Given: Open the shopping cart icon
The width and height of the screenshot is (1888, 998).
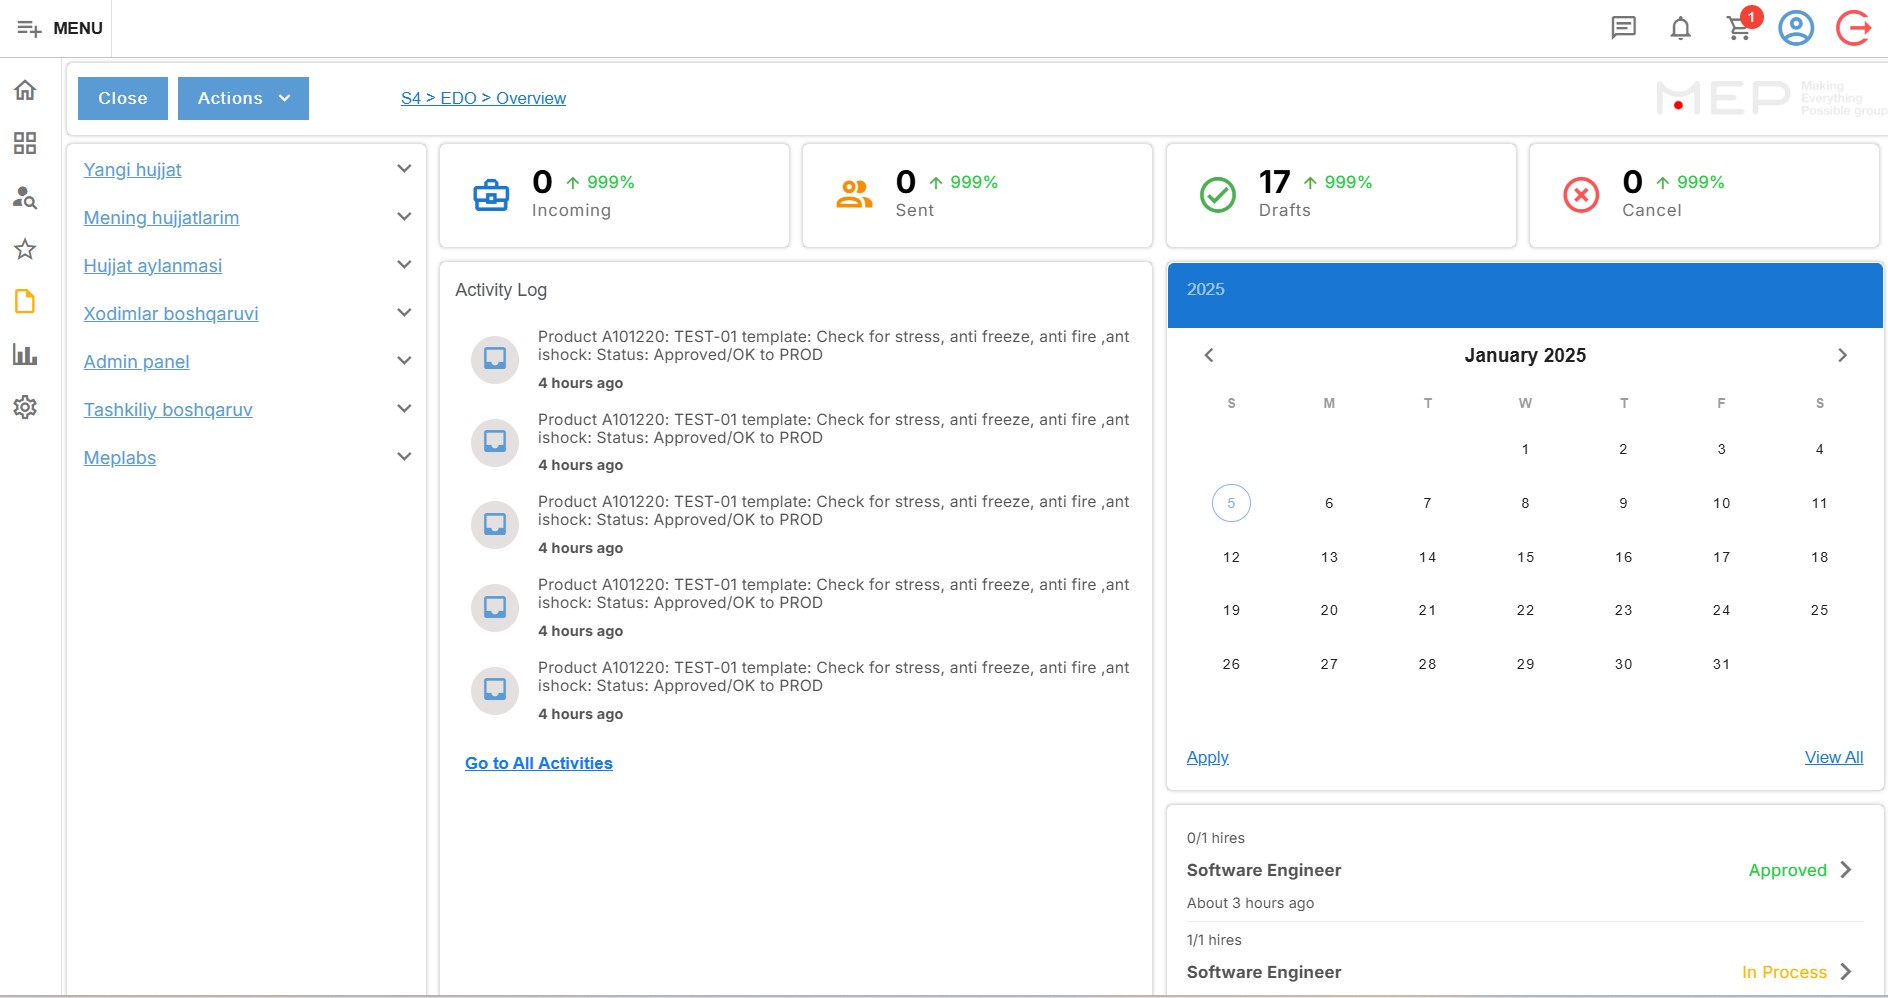Looking at the screenshot, I should [x=1739, y=28].
